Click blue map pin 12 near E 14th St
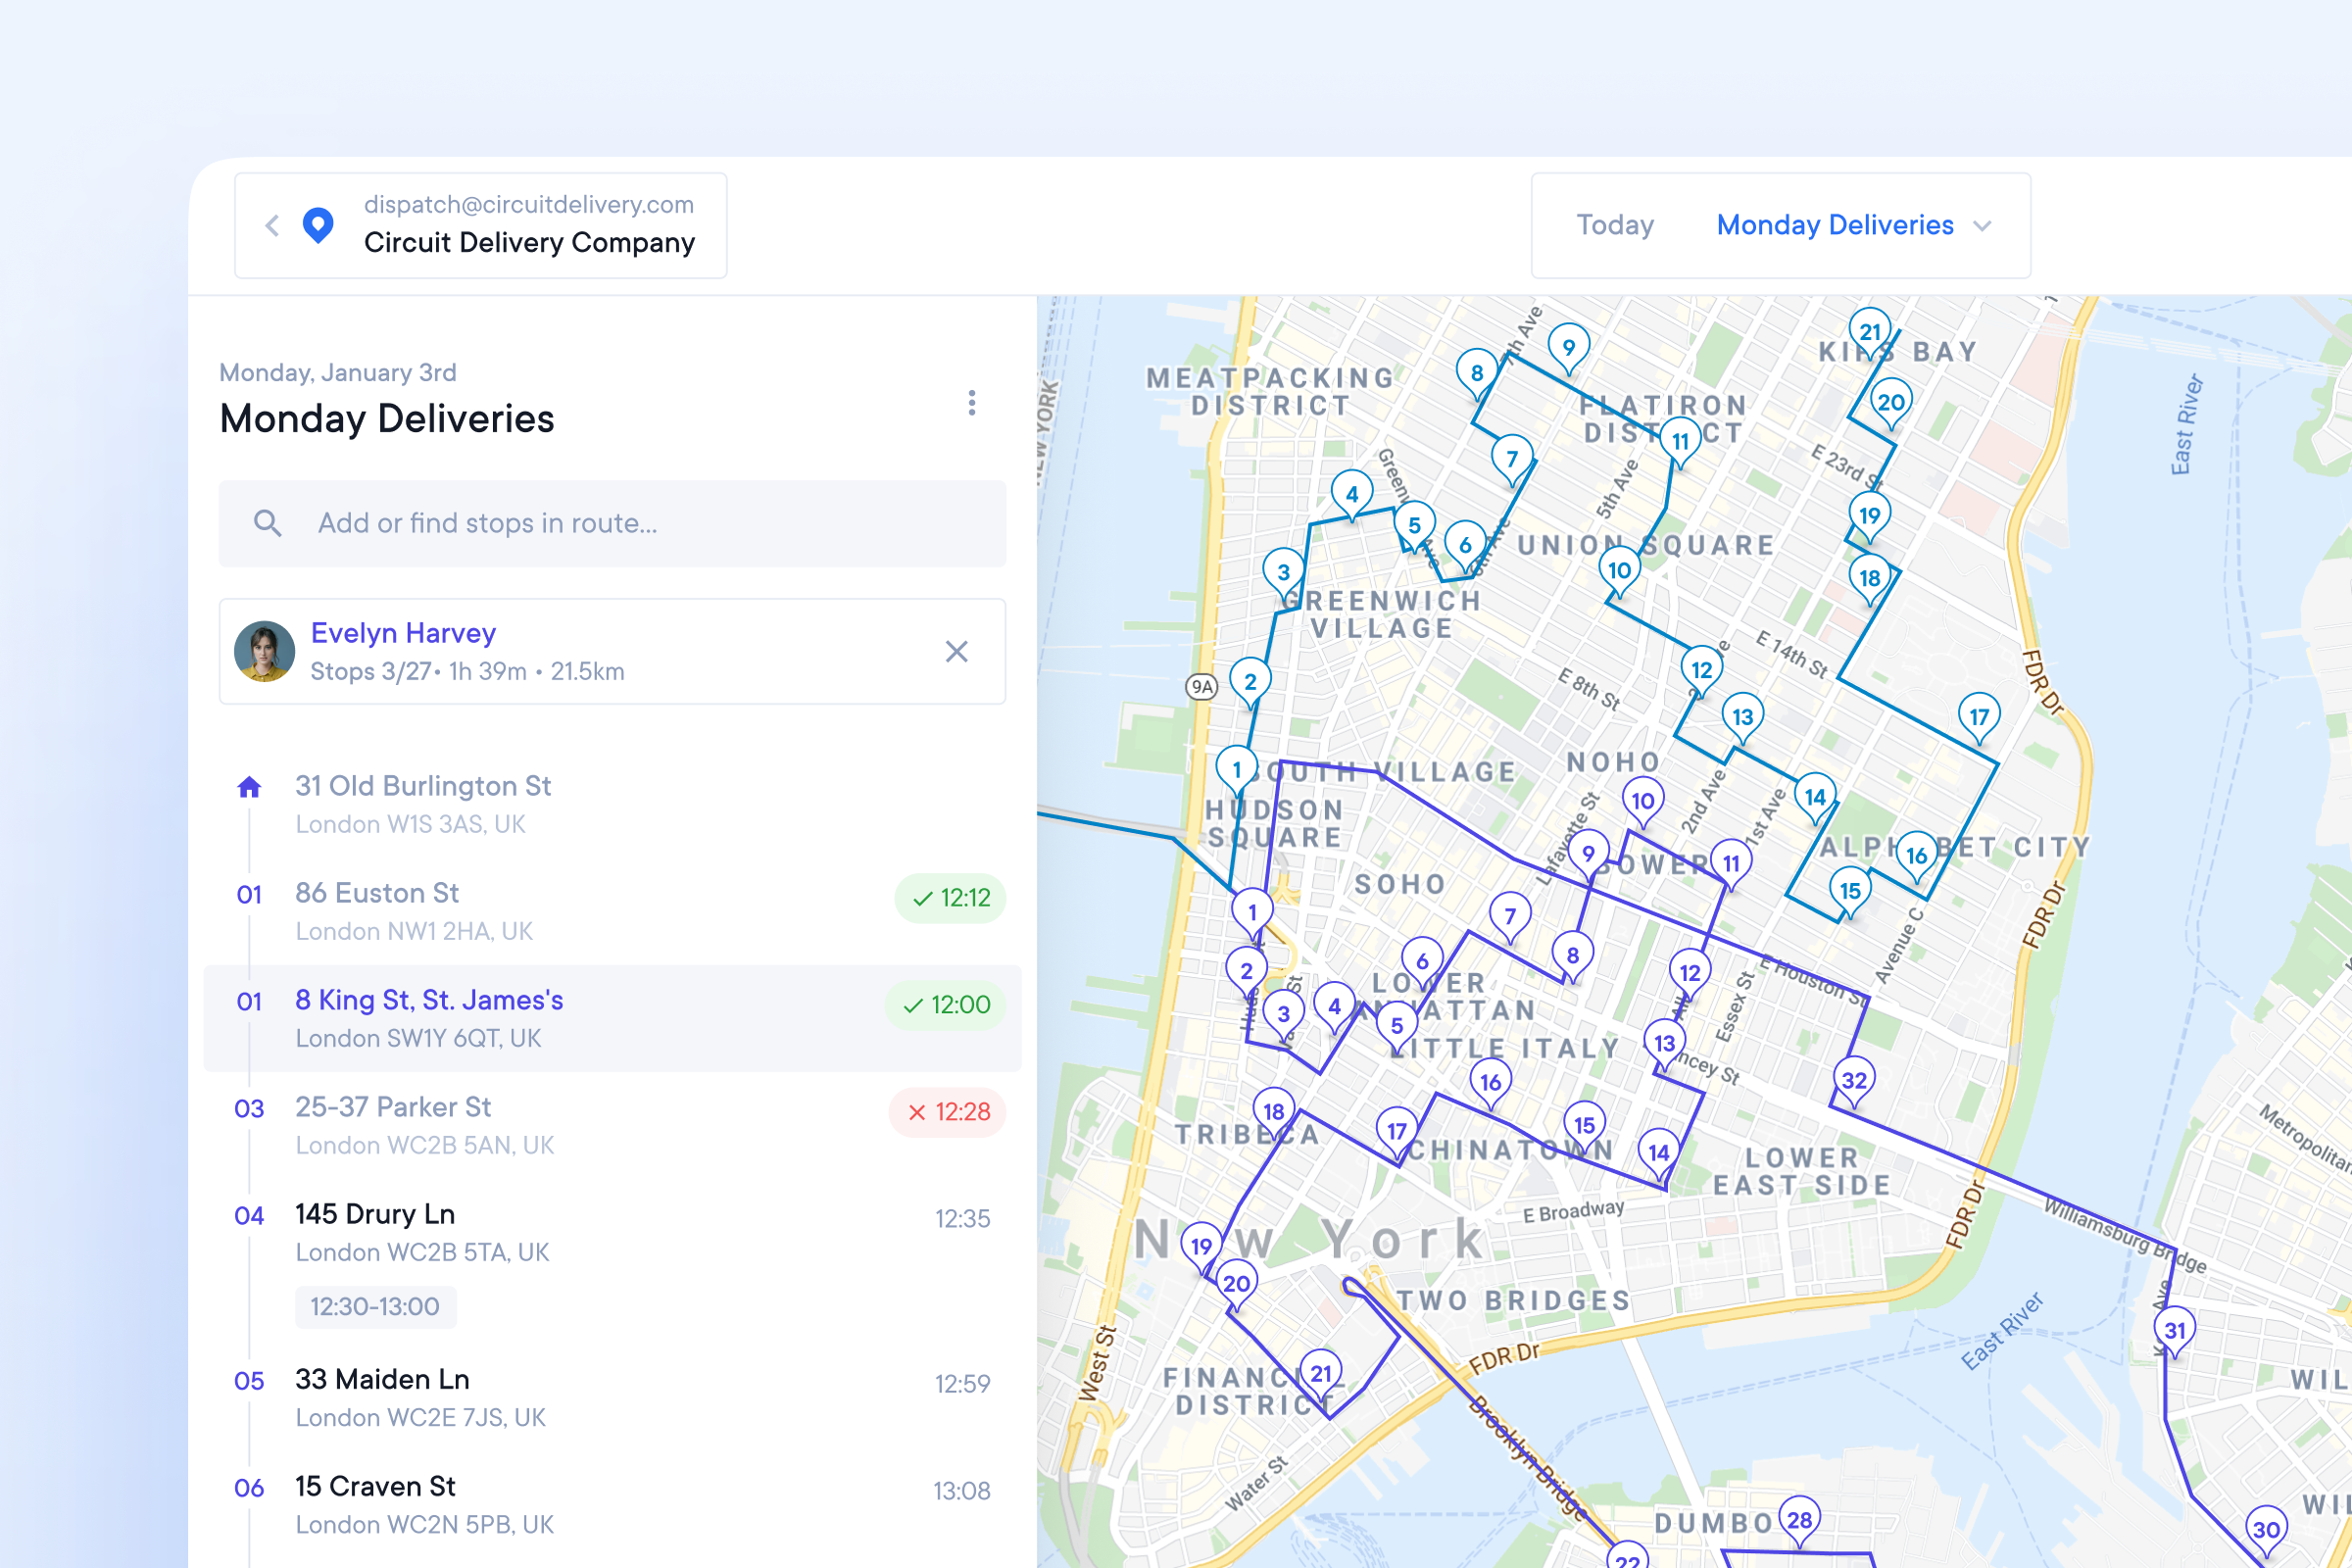The width and height of the screenshot is (2352, 1568). click(x=1702, y=669)
